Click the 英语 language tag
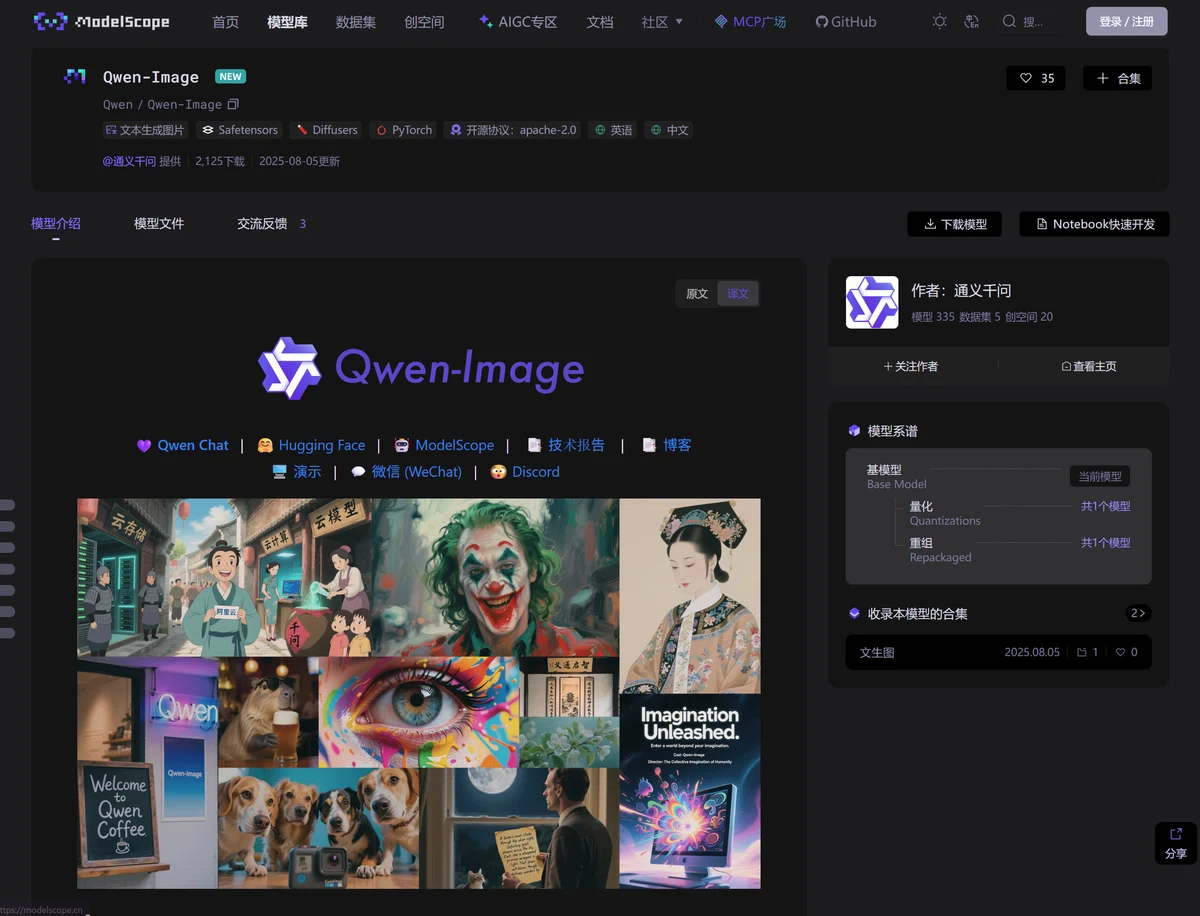Viewport: 1200px width, 916px height. pos(613,130)
